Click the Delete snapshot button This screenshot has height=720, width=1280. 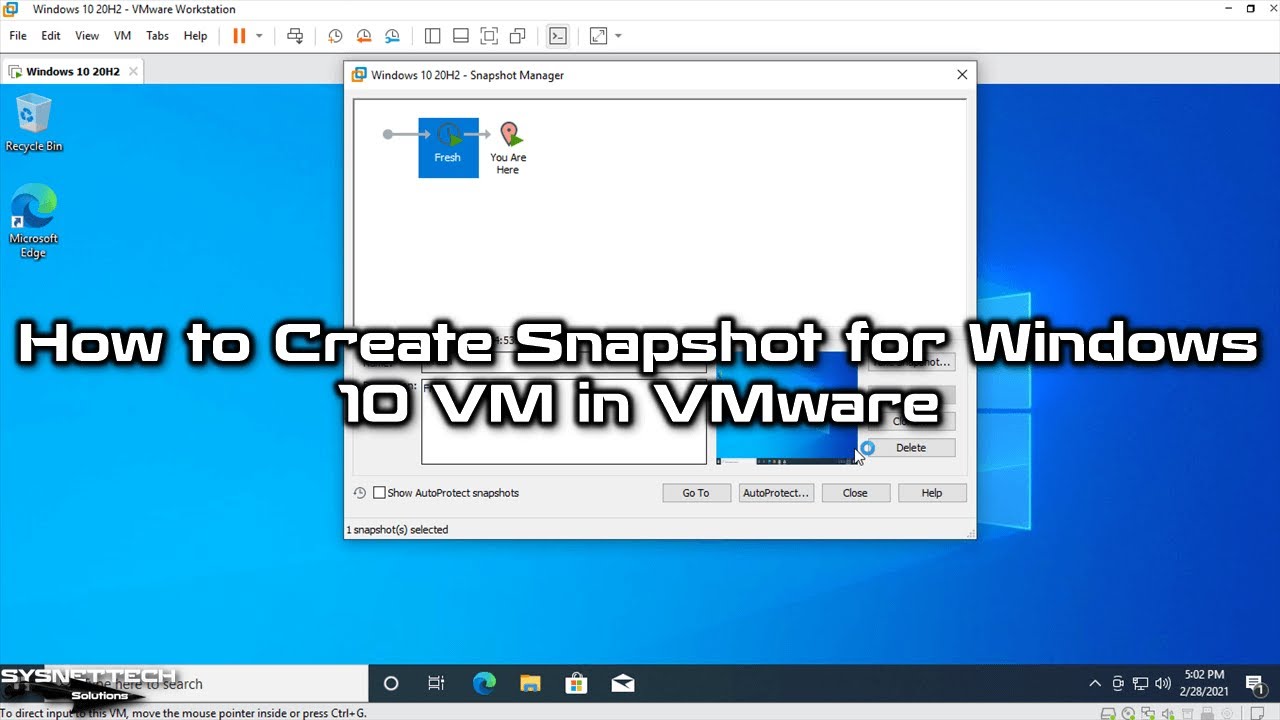coord(911,448)
